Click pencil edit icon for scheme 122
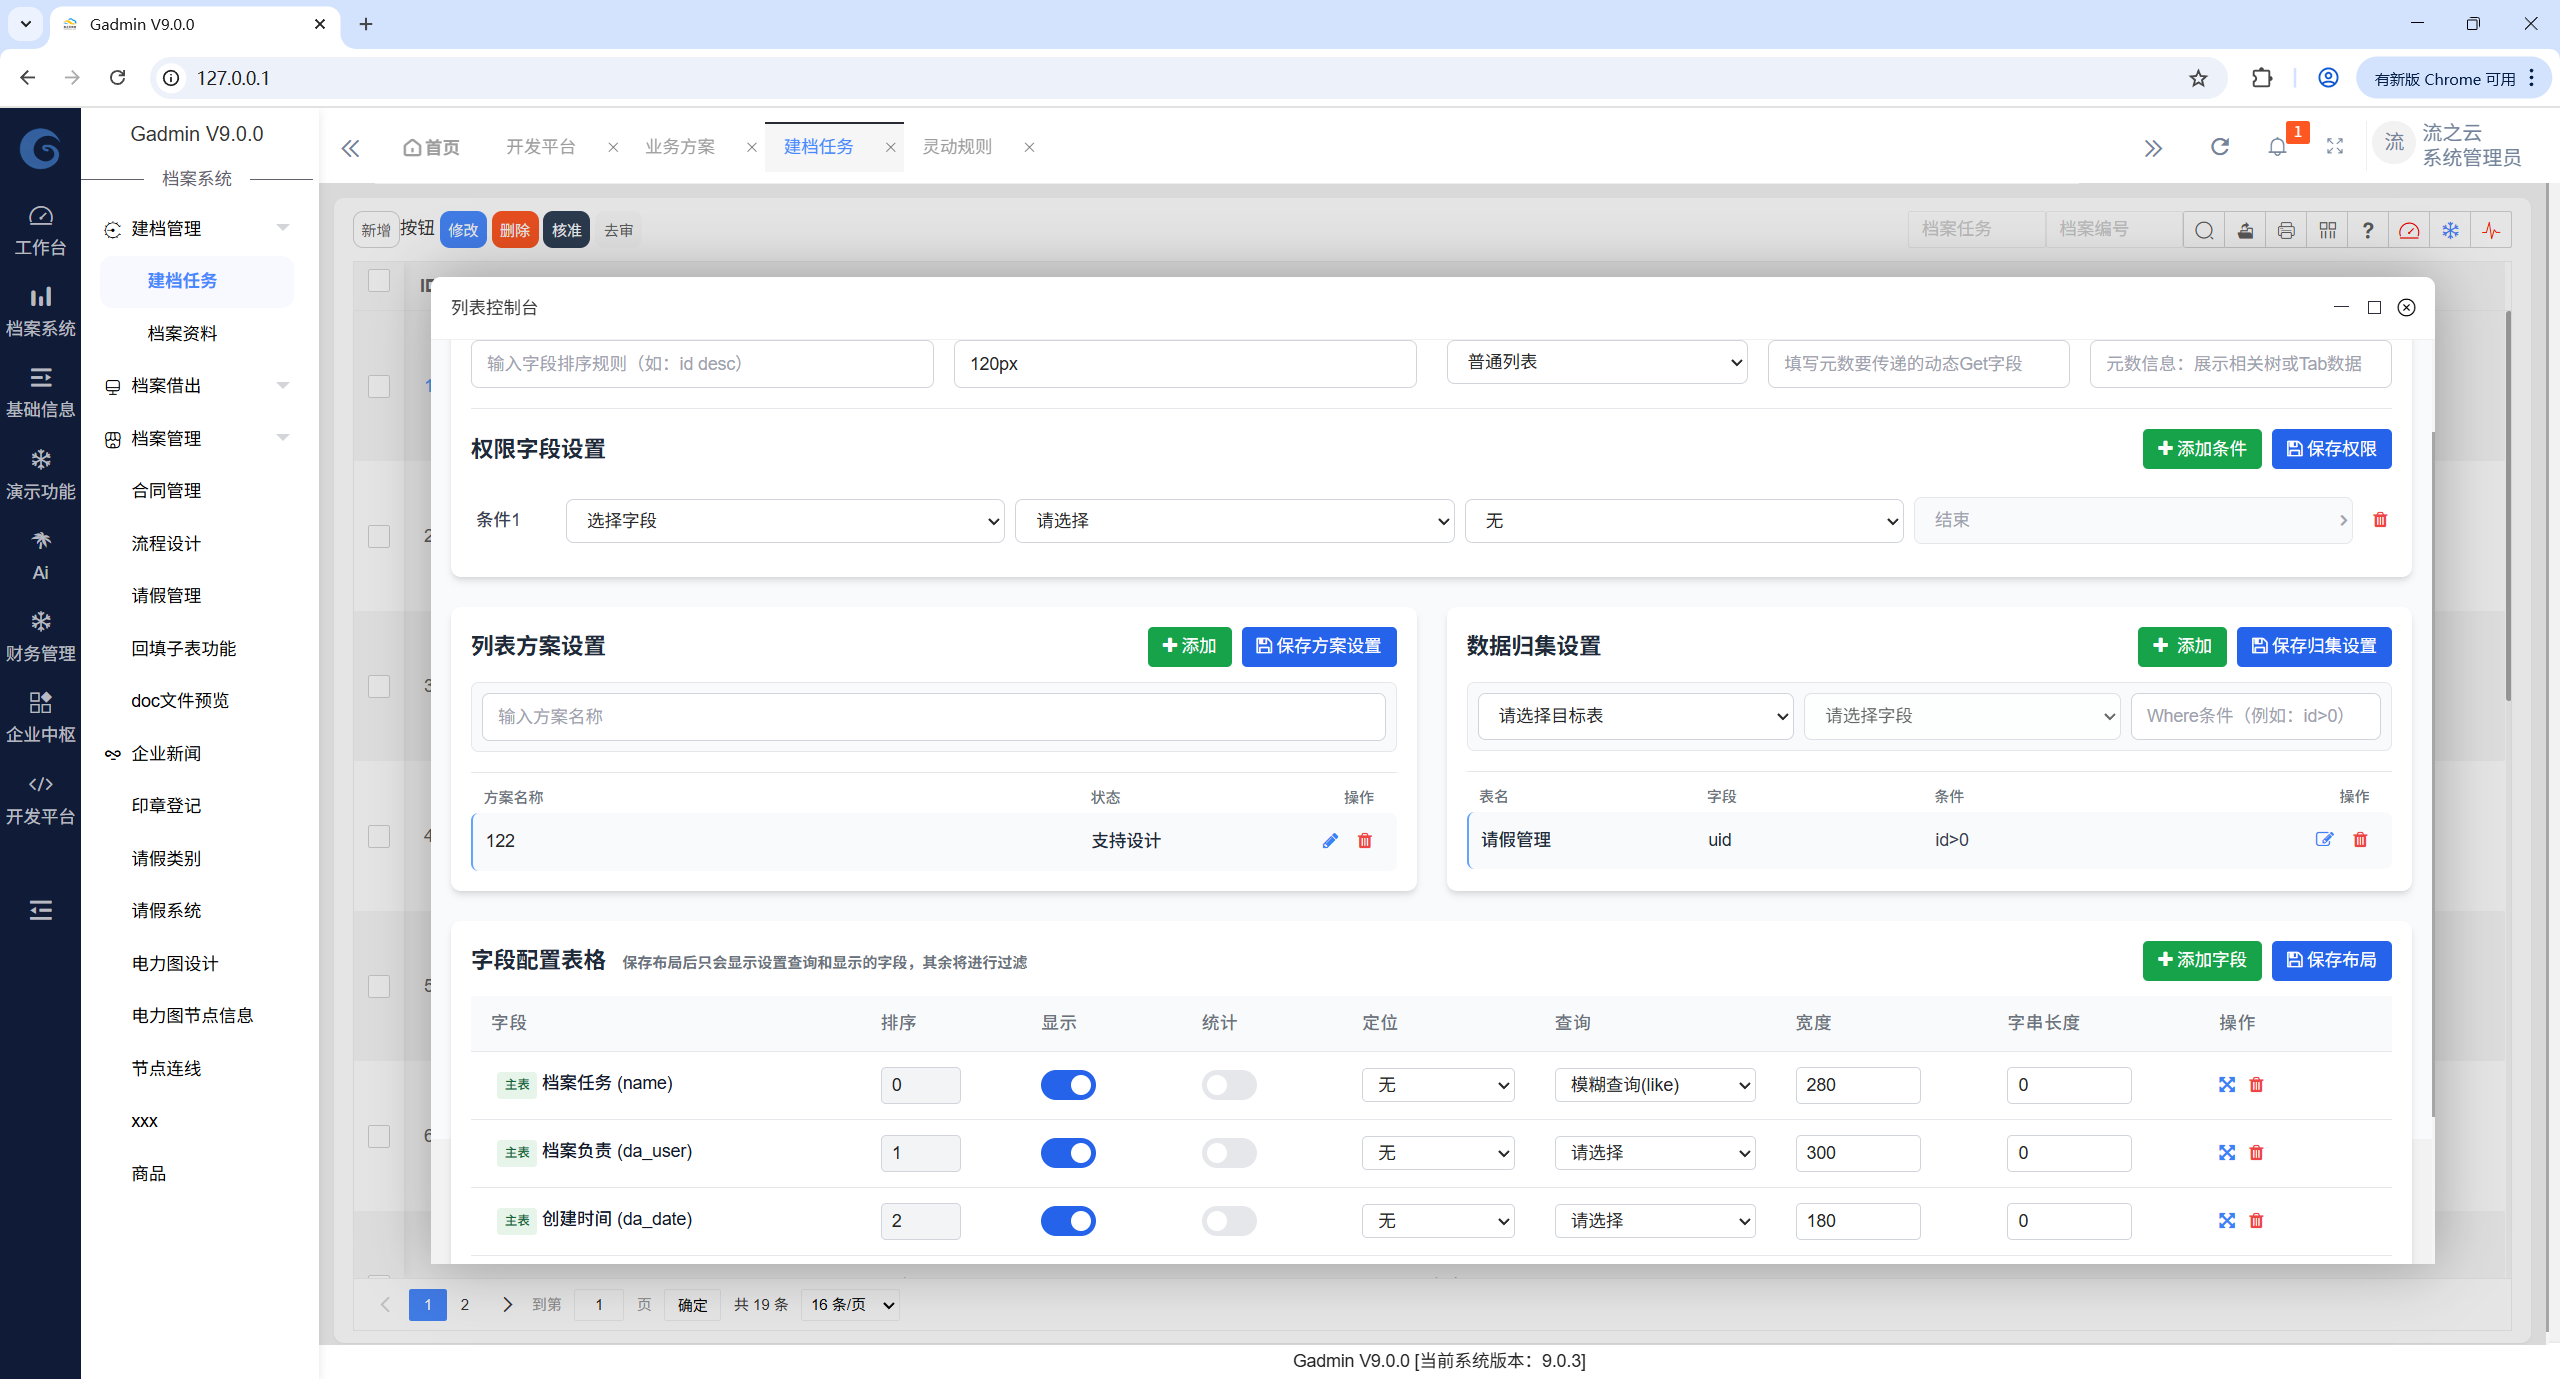 pyautogui.click(x=1330, y=841)
